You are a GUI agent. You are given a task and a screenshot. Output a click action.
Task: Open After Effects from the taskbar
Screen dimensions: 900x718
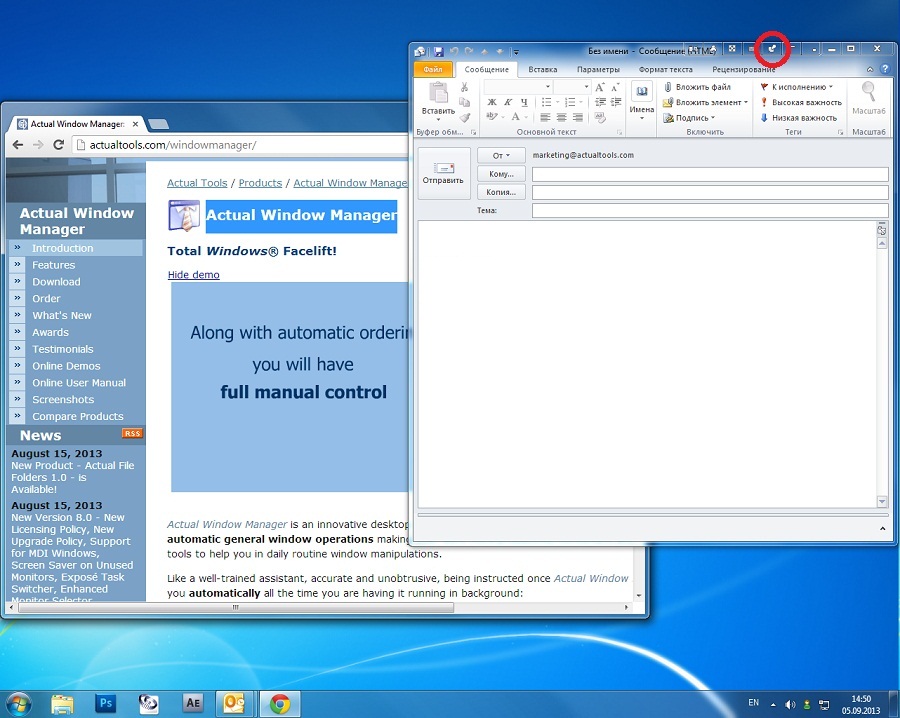point(193,703)
